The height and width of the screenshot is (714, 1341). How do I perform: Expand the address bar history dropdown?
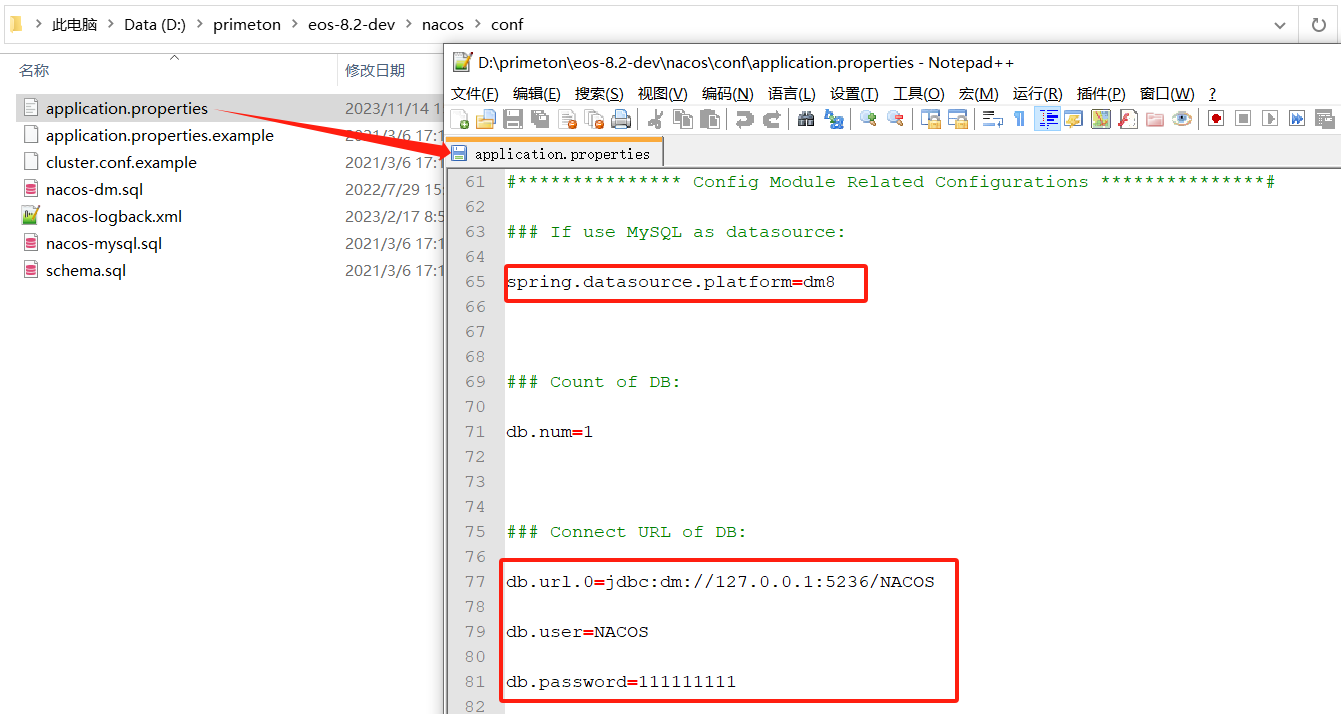(x=1280, y=24)
